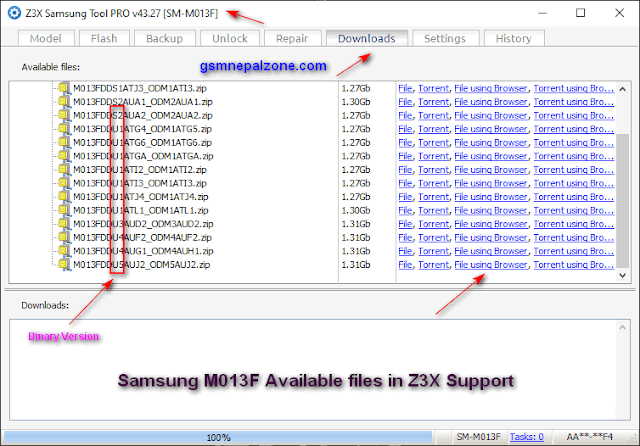640x446 pixels.
Task: Click zip icon for M013FDDS2AUA1_ODM2AUA1.zip
Action: click(64, 101)
